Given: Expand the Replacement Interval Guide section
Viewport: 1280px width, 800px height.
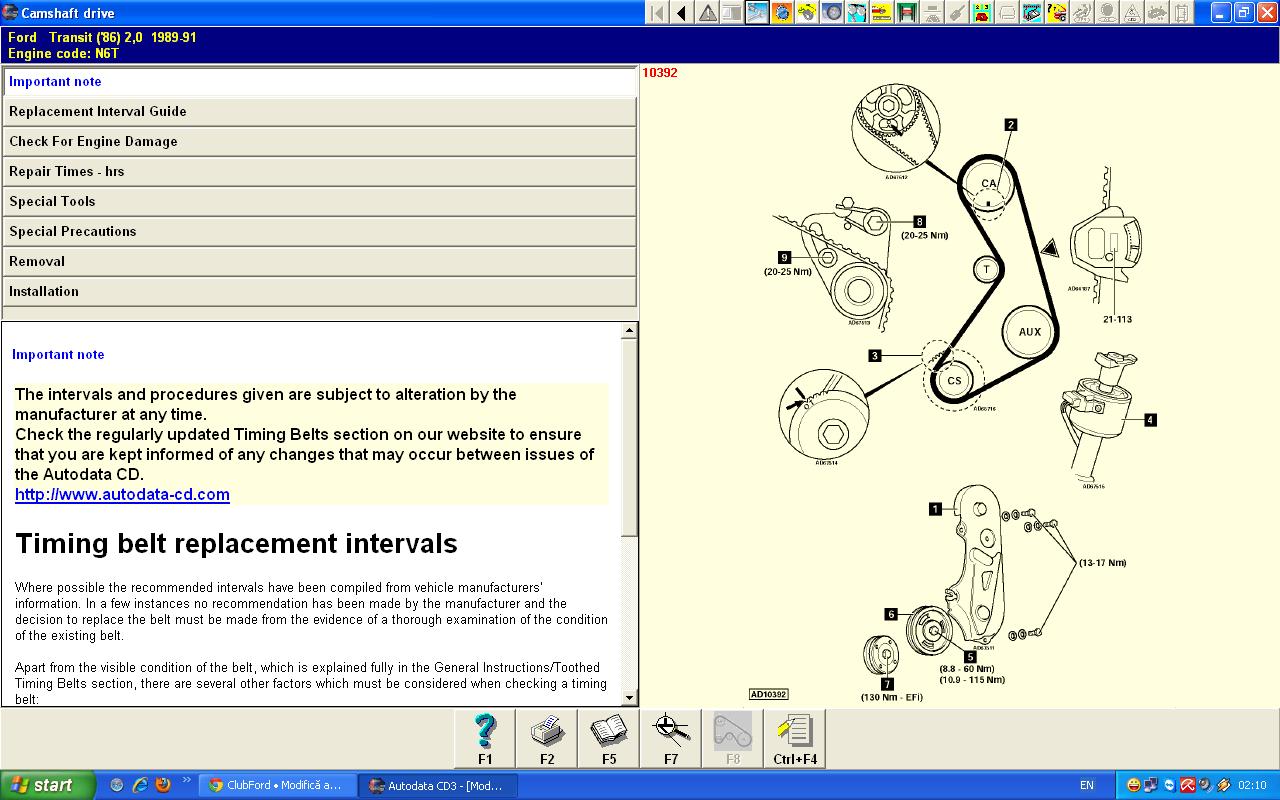Looking at the screenshot, I should point(318,112).
